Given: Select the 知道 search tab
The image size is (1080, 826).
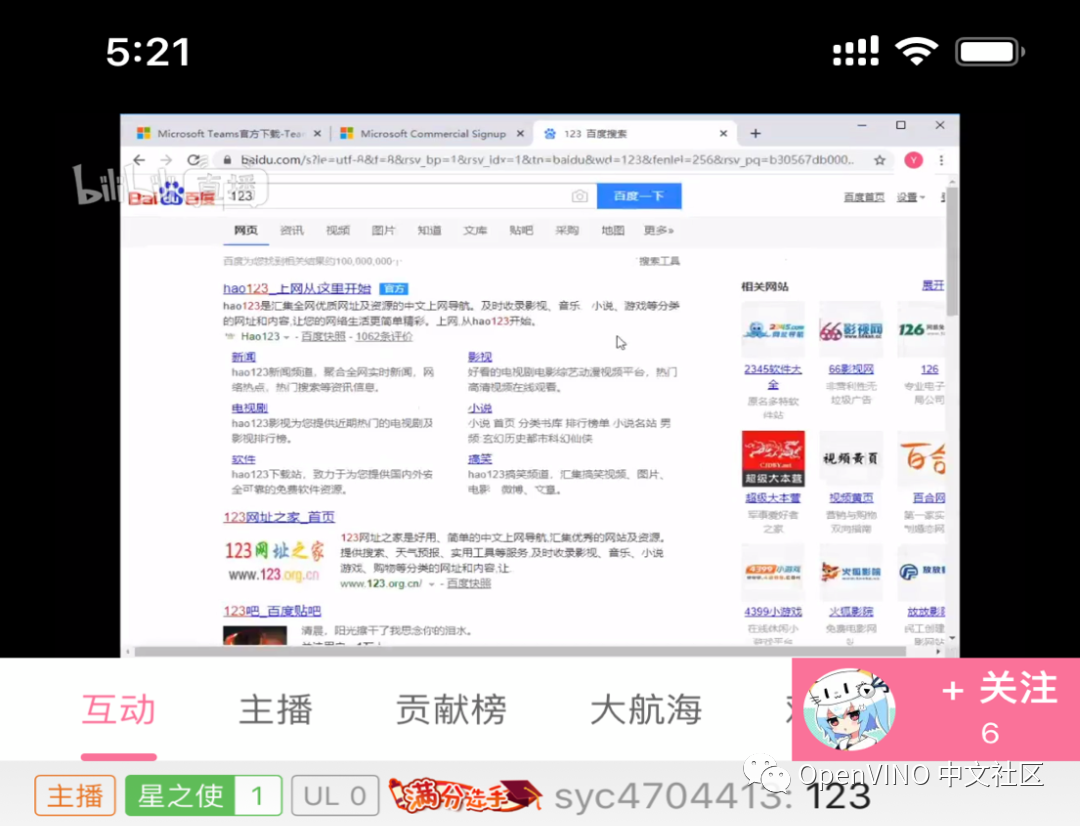Looking at the screenshot, I should (429, 230).
